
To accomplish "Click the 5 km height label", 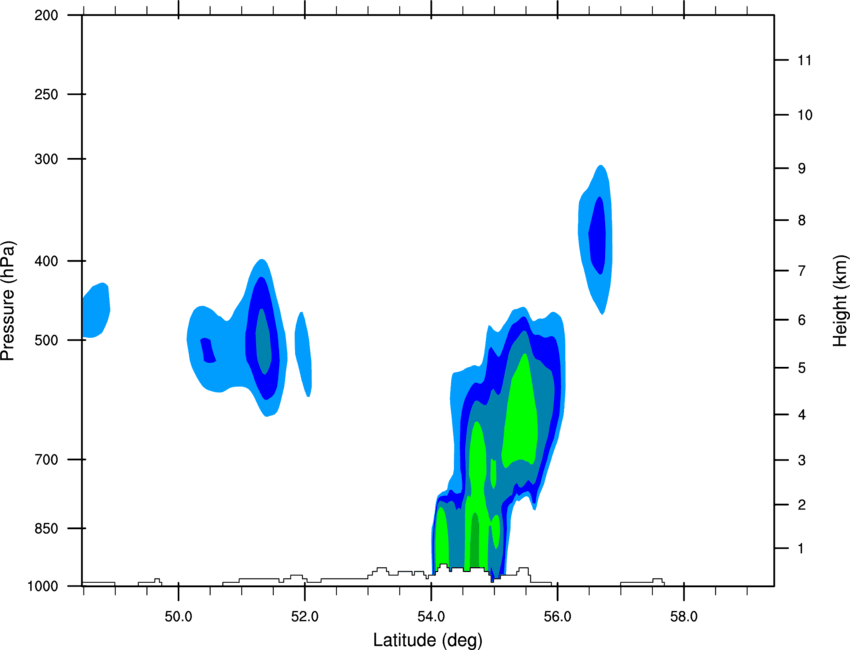I will coord(802,368).
